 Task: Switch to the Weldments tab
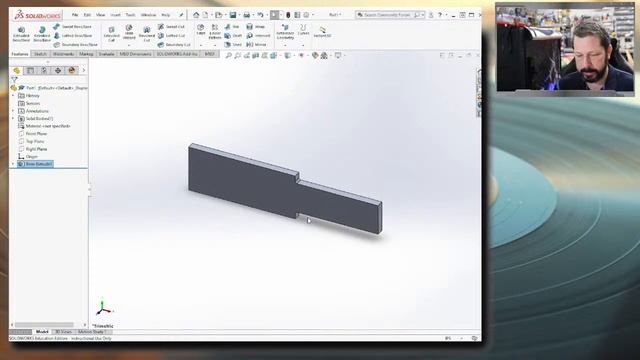point(63,54)
